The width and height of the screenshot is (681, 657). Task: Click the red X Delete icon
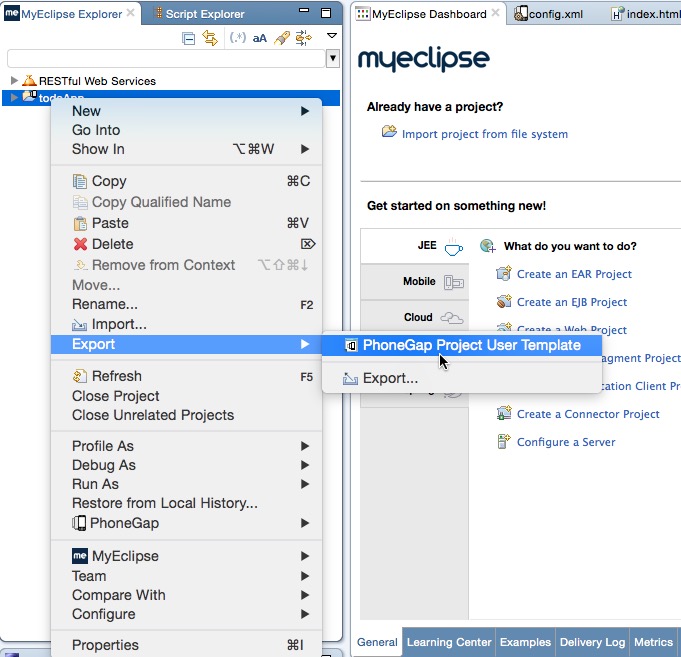(80, 244)
